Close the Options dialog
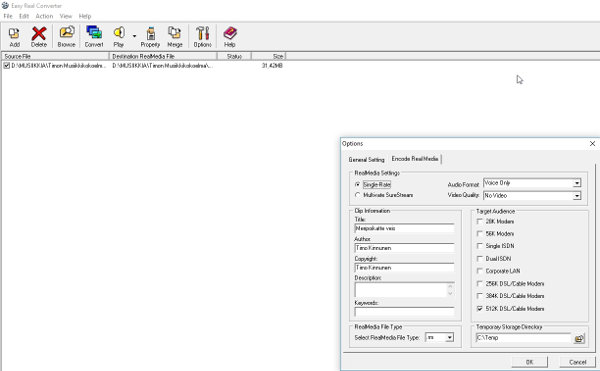 (592, 143)
